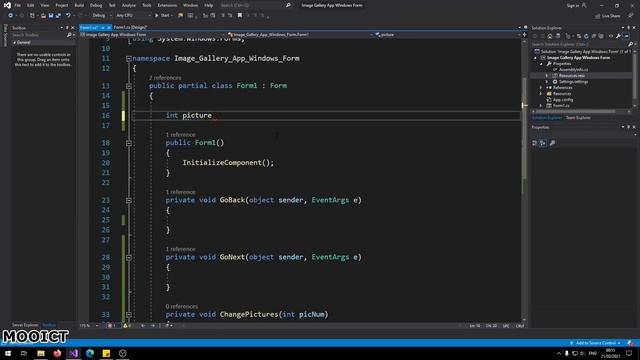640x360 pixels.
Task: Close the Toolbox panel
Action: point(73,28)
